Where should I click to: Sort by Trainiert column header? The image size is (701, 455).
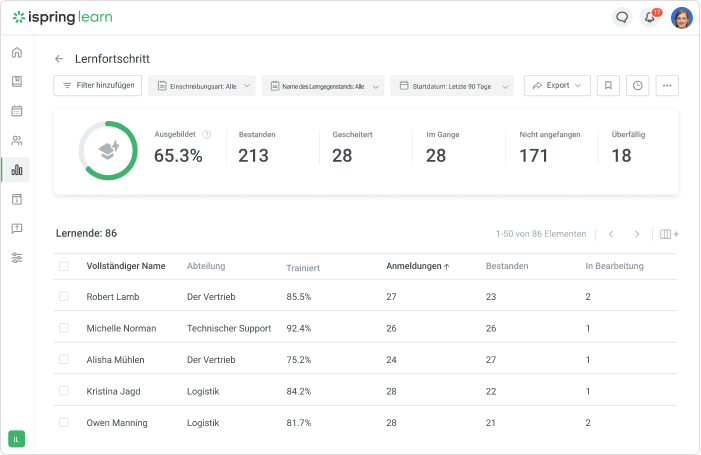pyautogui.click(x=303, y=268)
